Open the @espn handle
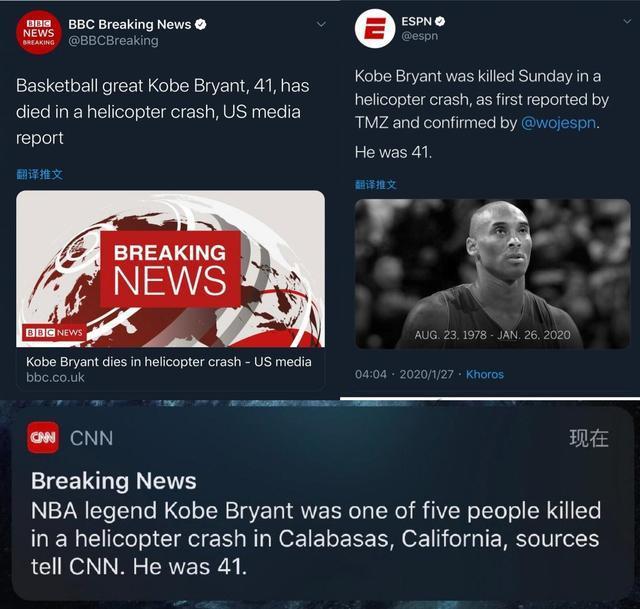Screen dimensions: 640x609 [420, 36]
